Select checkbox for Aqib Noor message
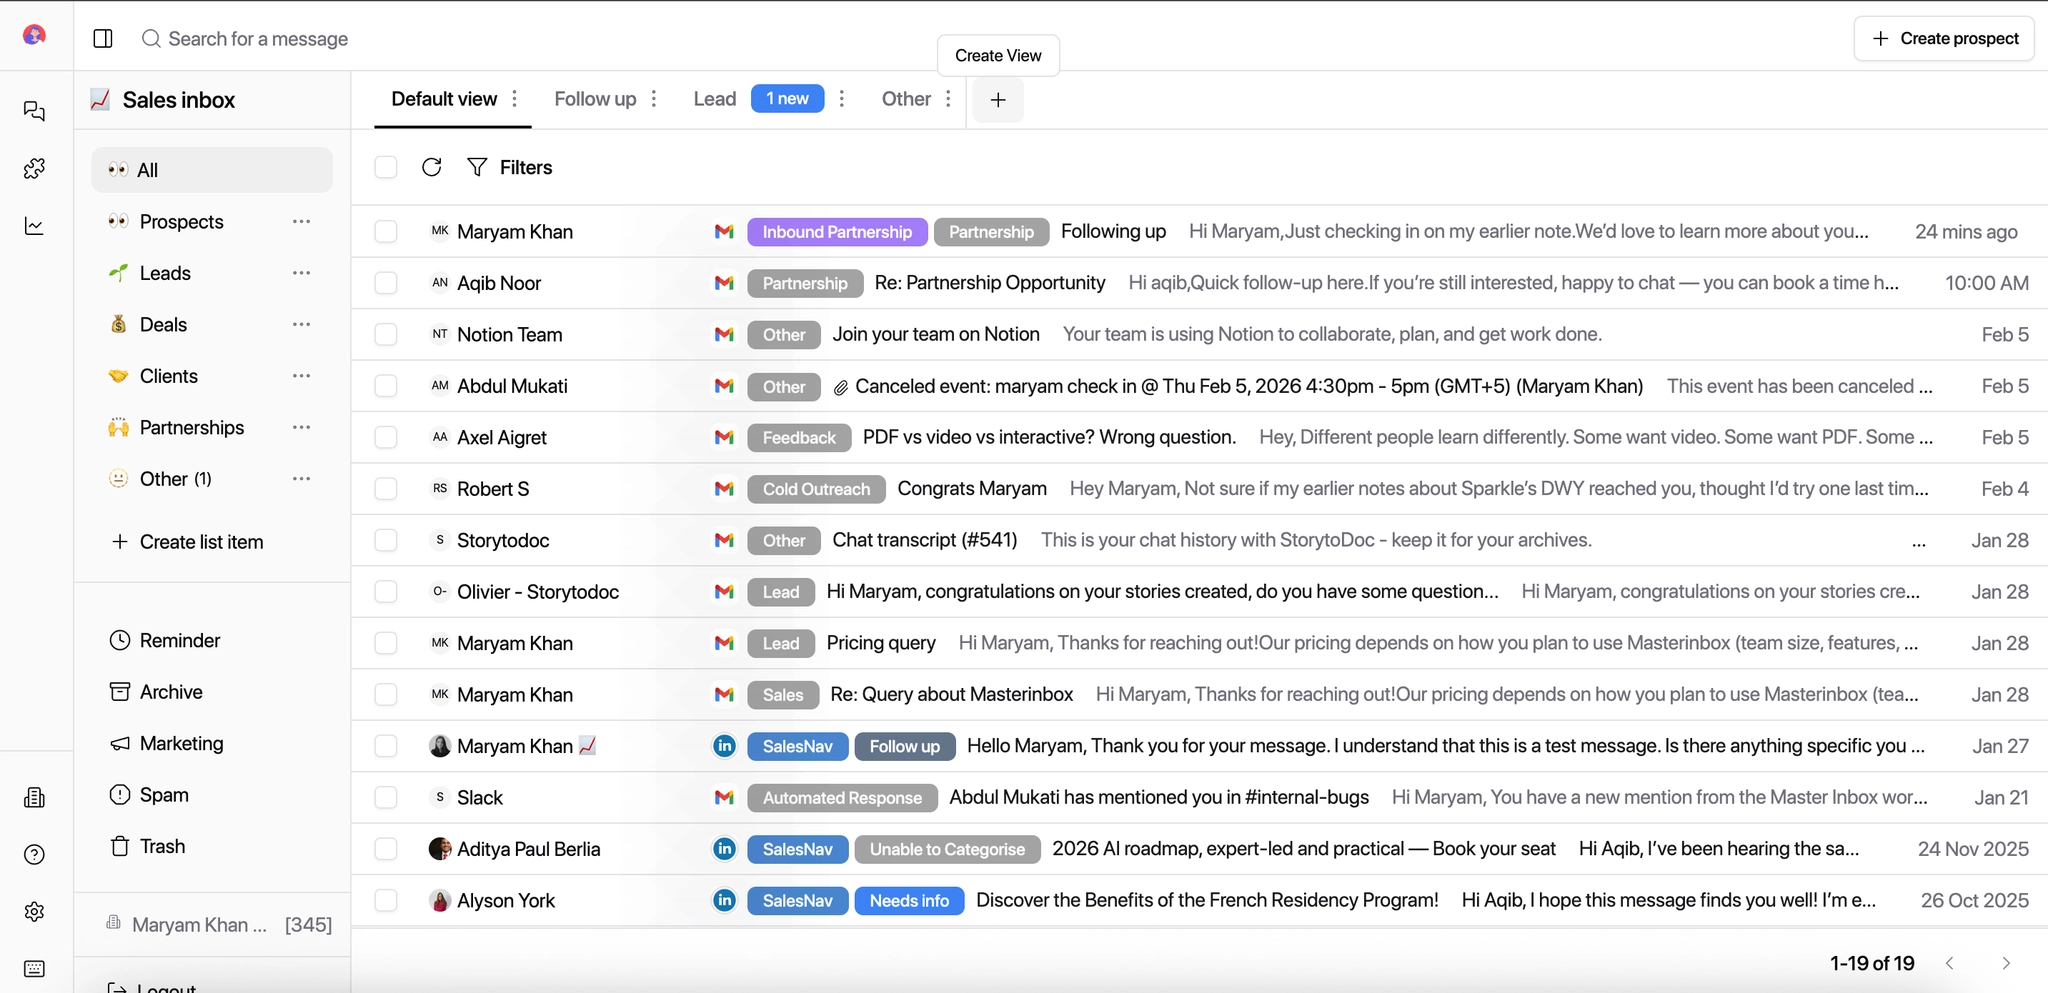Image resolution: width=2048 pixels, height=993 pixels. click(x=386, y=283)
